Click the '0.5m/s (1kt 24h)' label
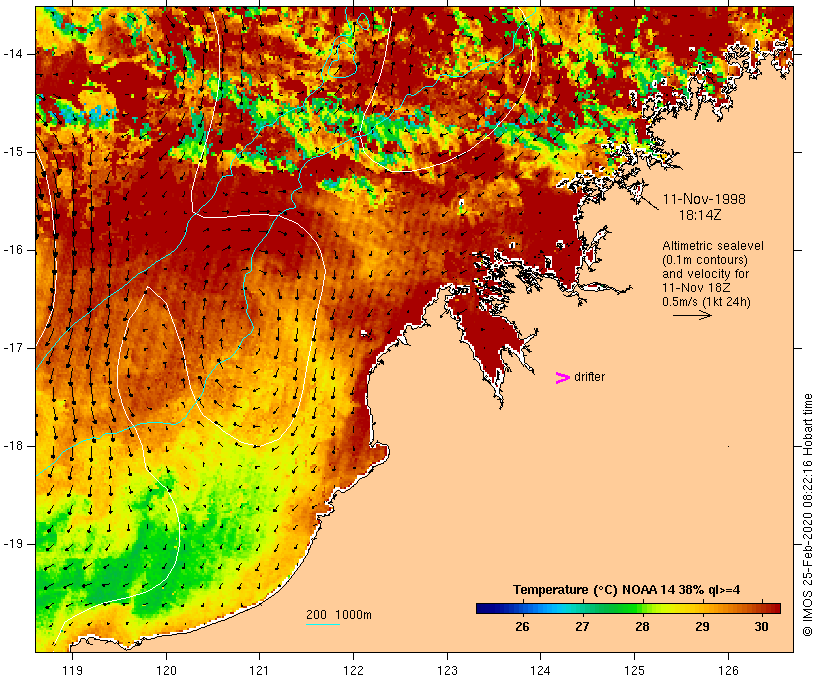Viewport: 820px width, 680px height. pos(706,302)
